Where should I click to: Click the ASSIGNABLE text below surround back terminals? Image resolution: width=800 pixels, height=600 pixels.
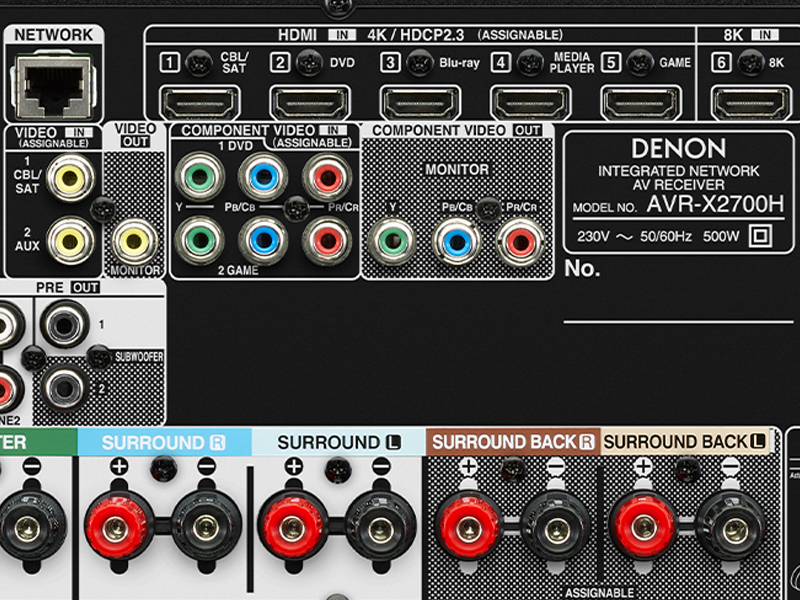tap(599, 593)
